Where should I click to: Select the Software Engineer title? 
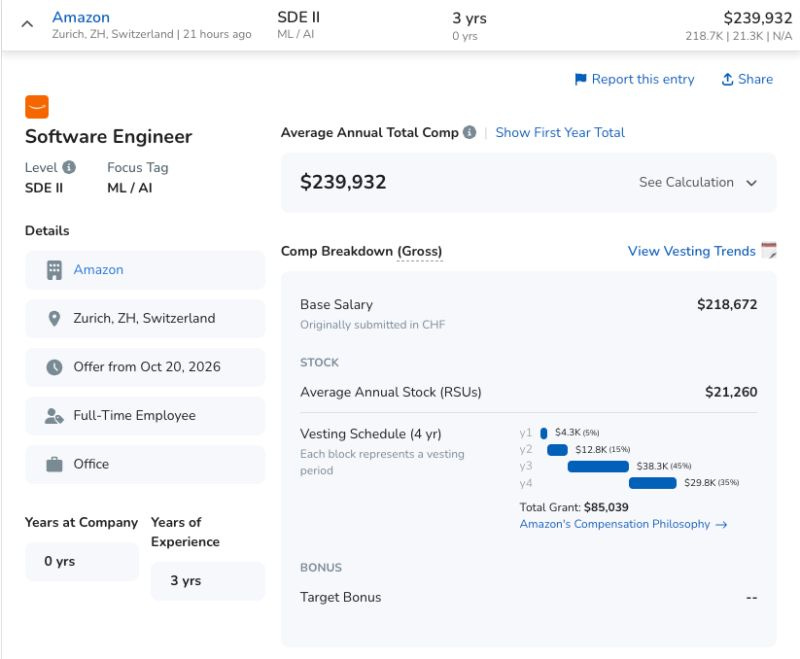109,137
